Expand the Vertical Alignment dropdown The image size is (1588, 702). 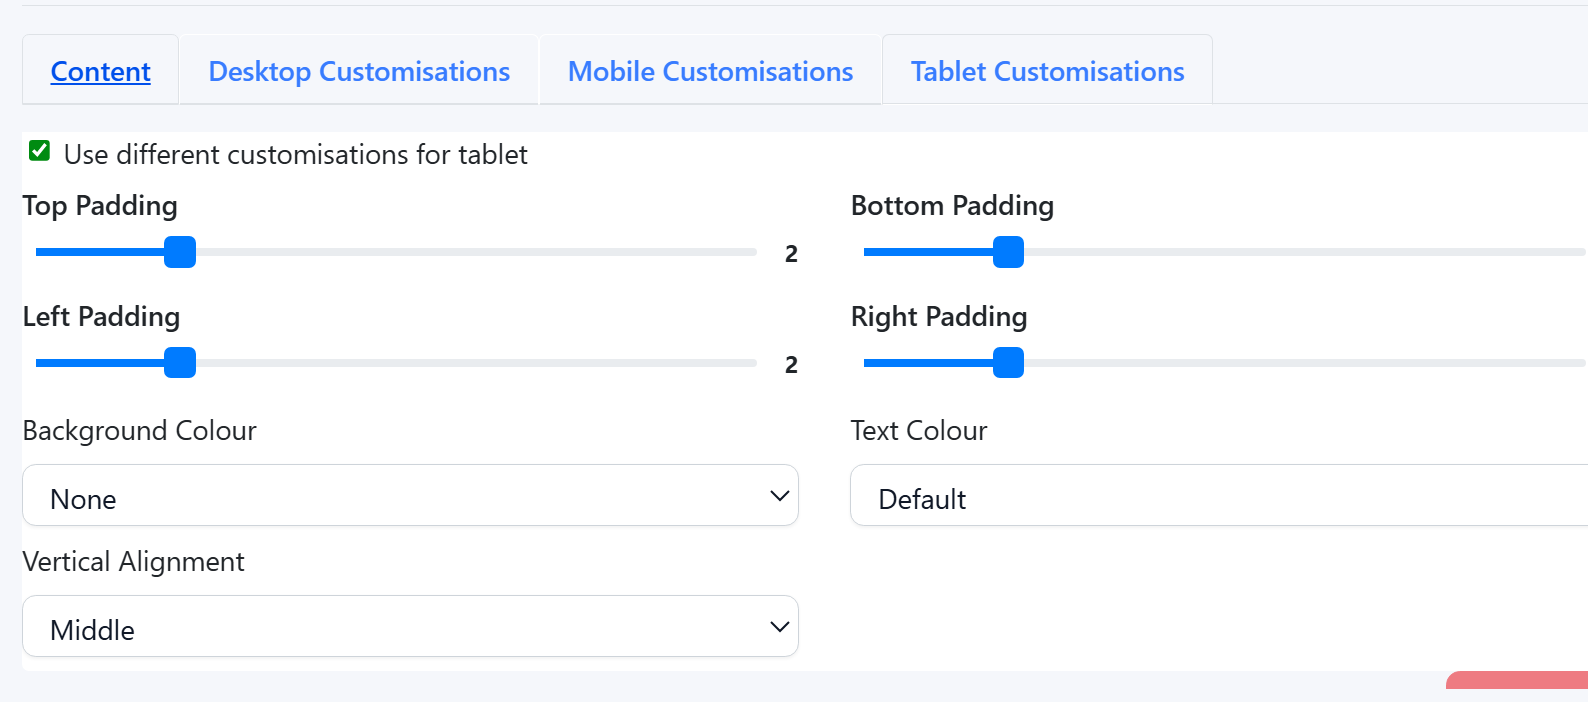coord(410,627)
